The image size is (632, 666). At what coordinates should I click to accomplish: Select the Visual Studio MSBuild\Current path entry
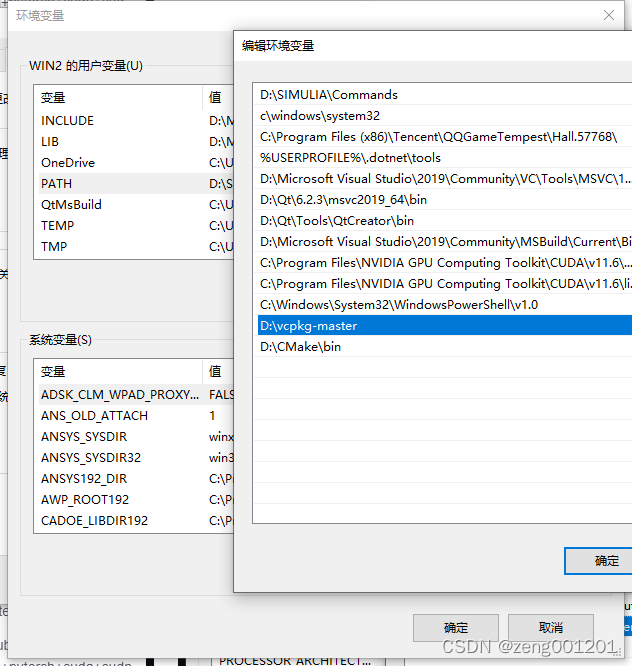pyautogui.click(x=443, y=242)
